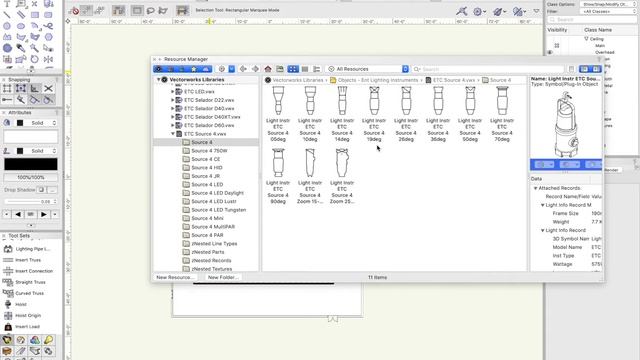This screenshot has height=360, width=640.
Task: Click the forward arrow in Resource Manager
Action: (x=256, y=69)
